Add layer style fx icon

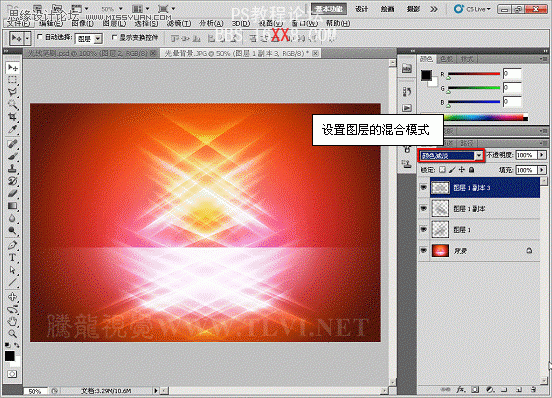460,390
